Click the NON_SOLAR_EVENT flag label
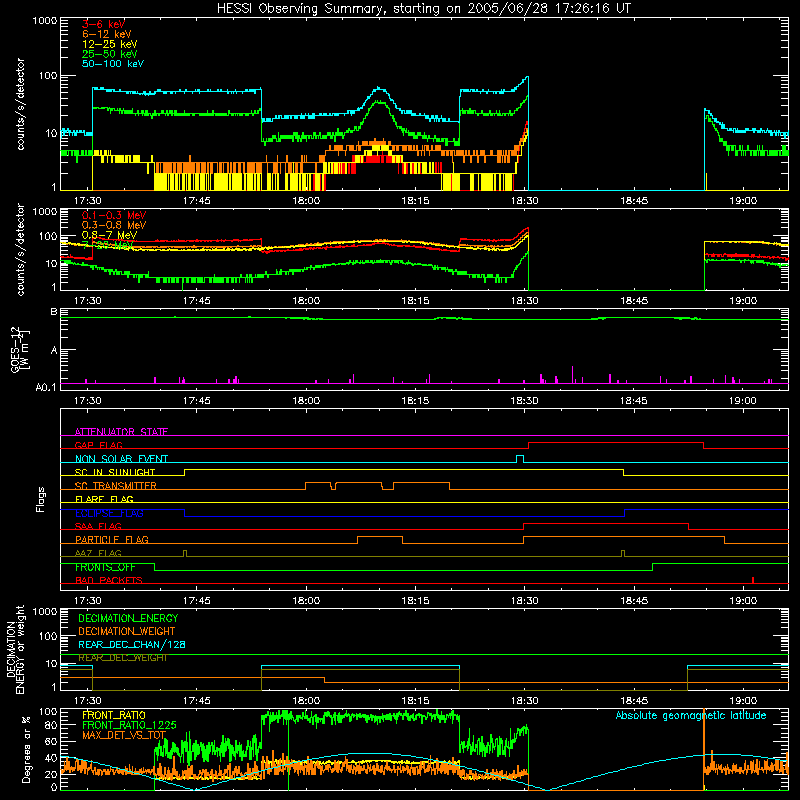 [x=121, y=459]
